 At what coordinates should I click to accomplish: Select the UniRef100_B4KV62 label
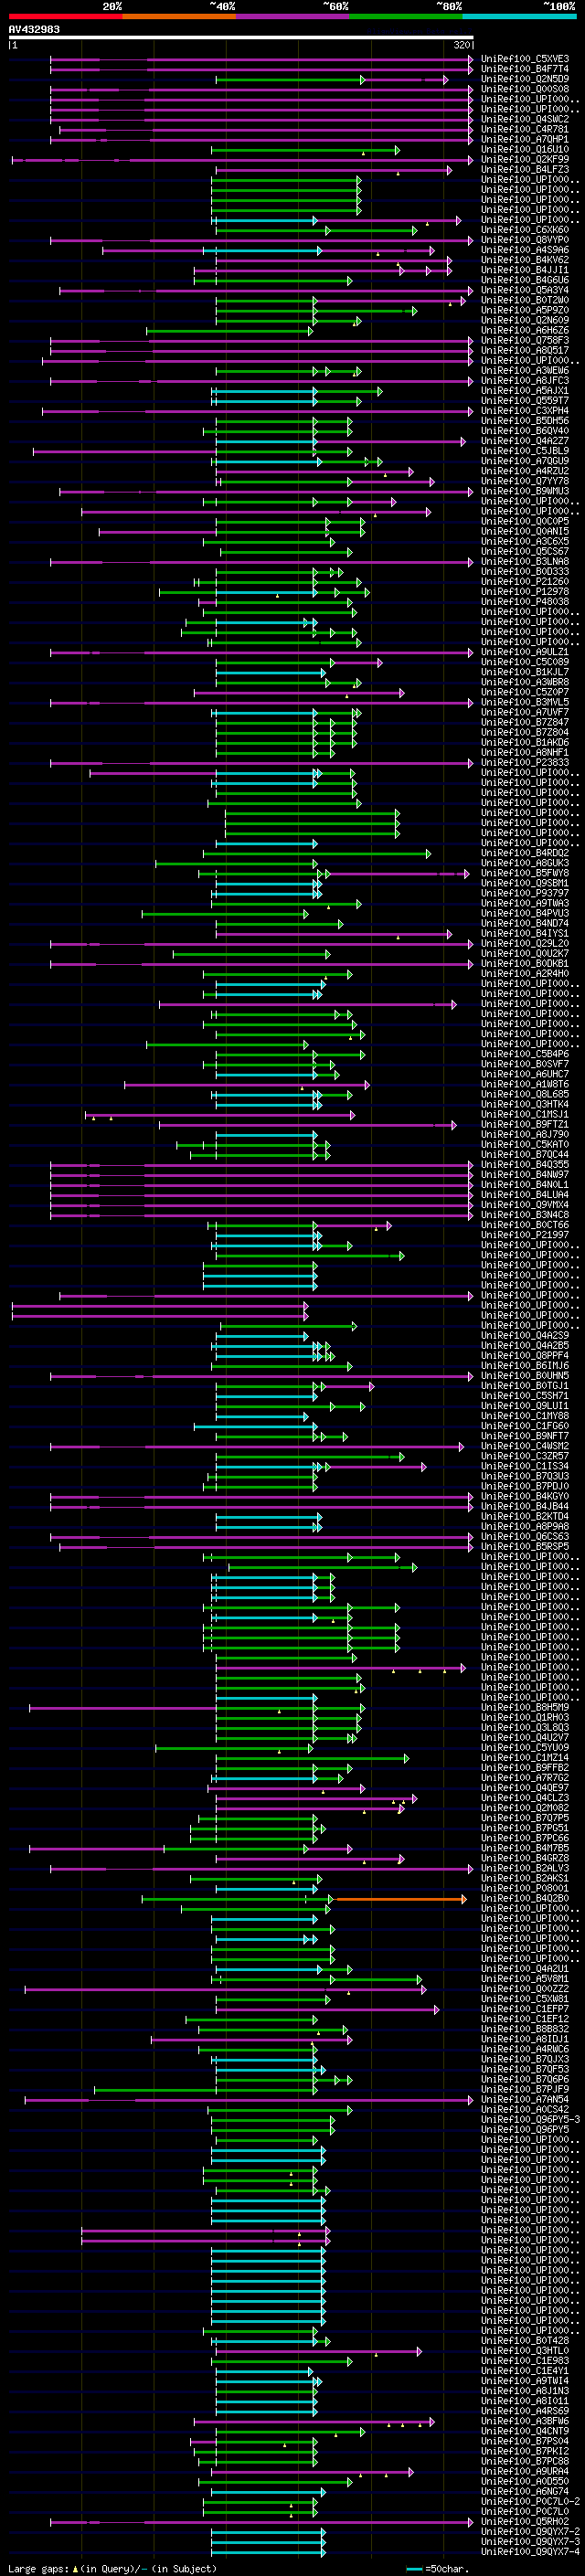(525, 260)
